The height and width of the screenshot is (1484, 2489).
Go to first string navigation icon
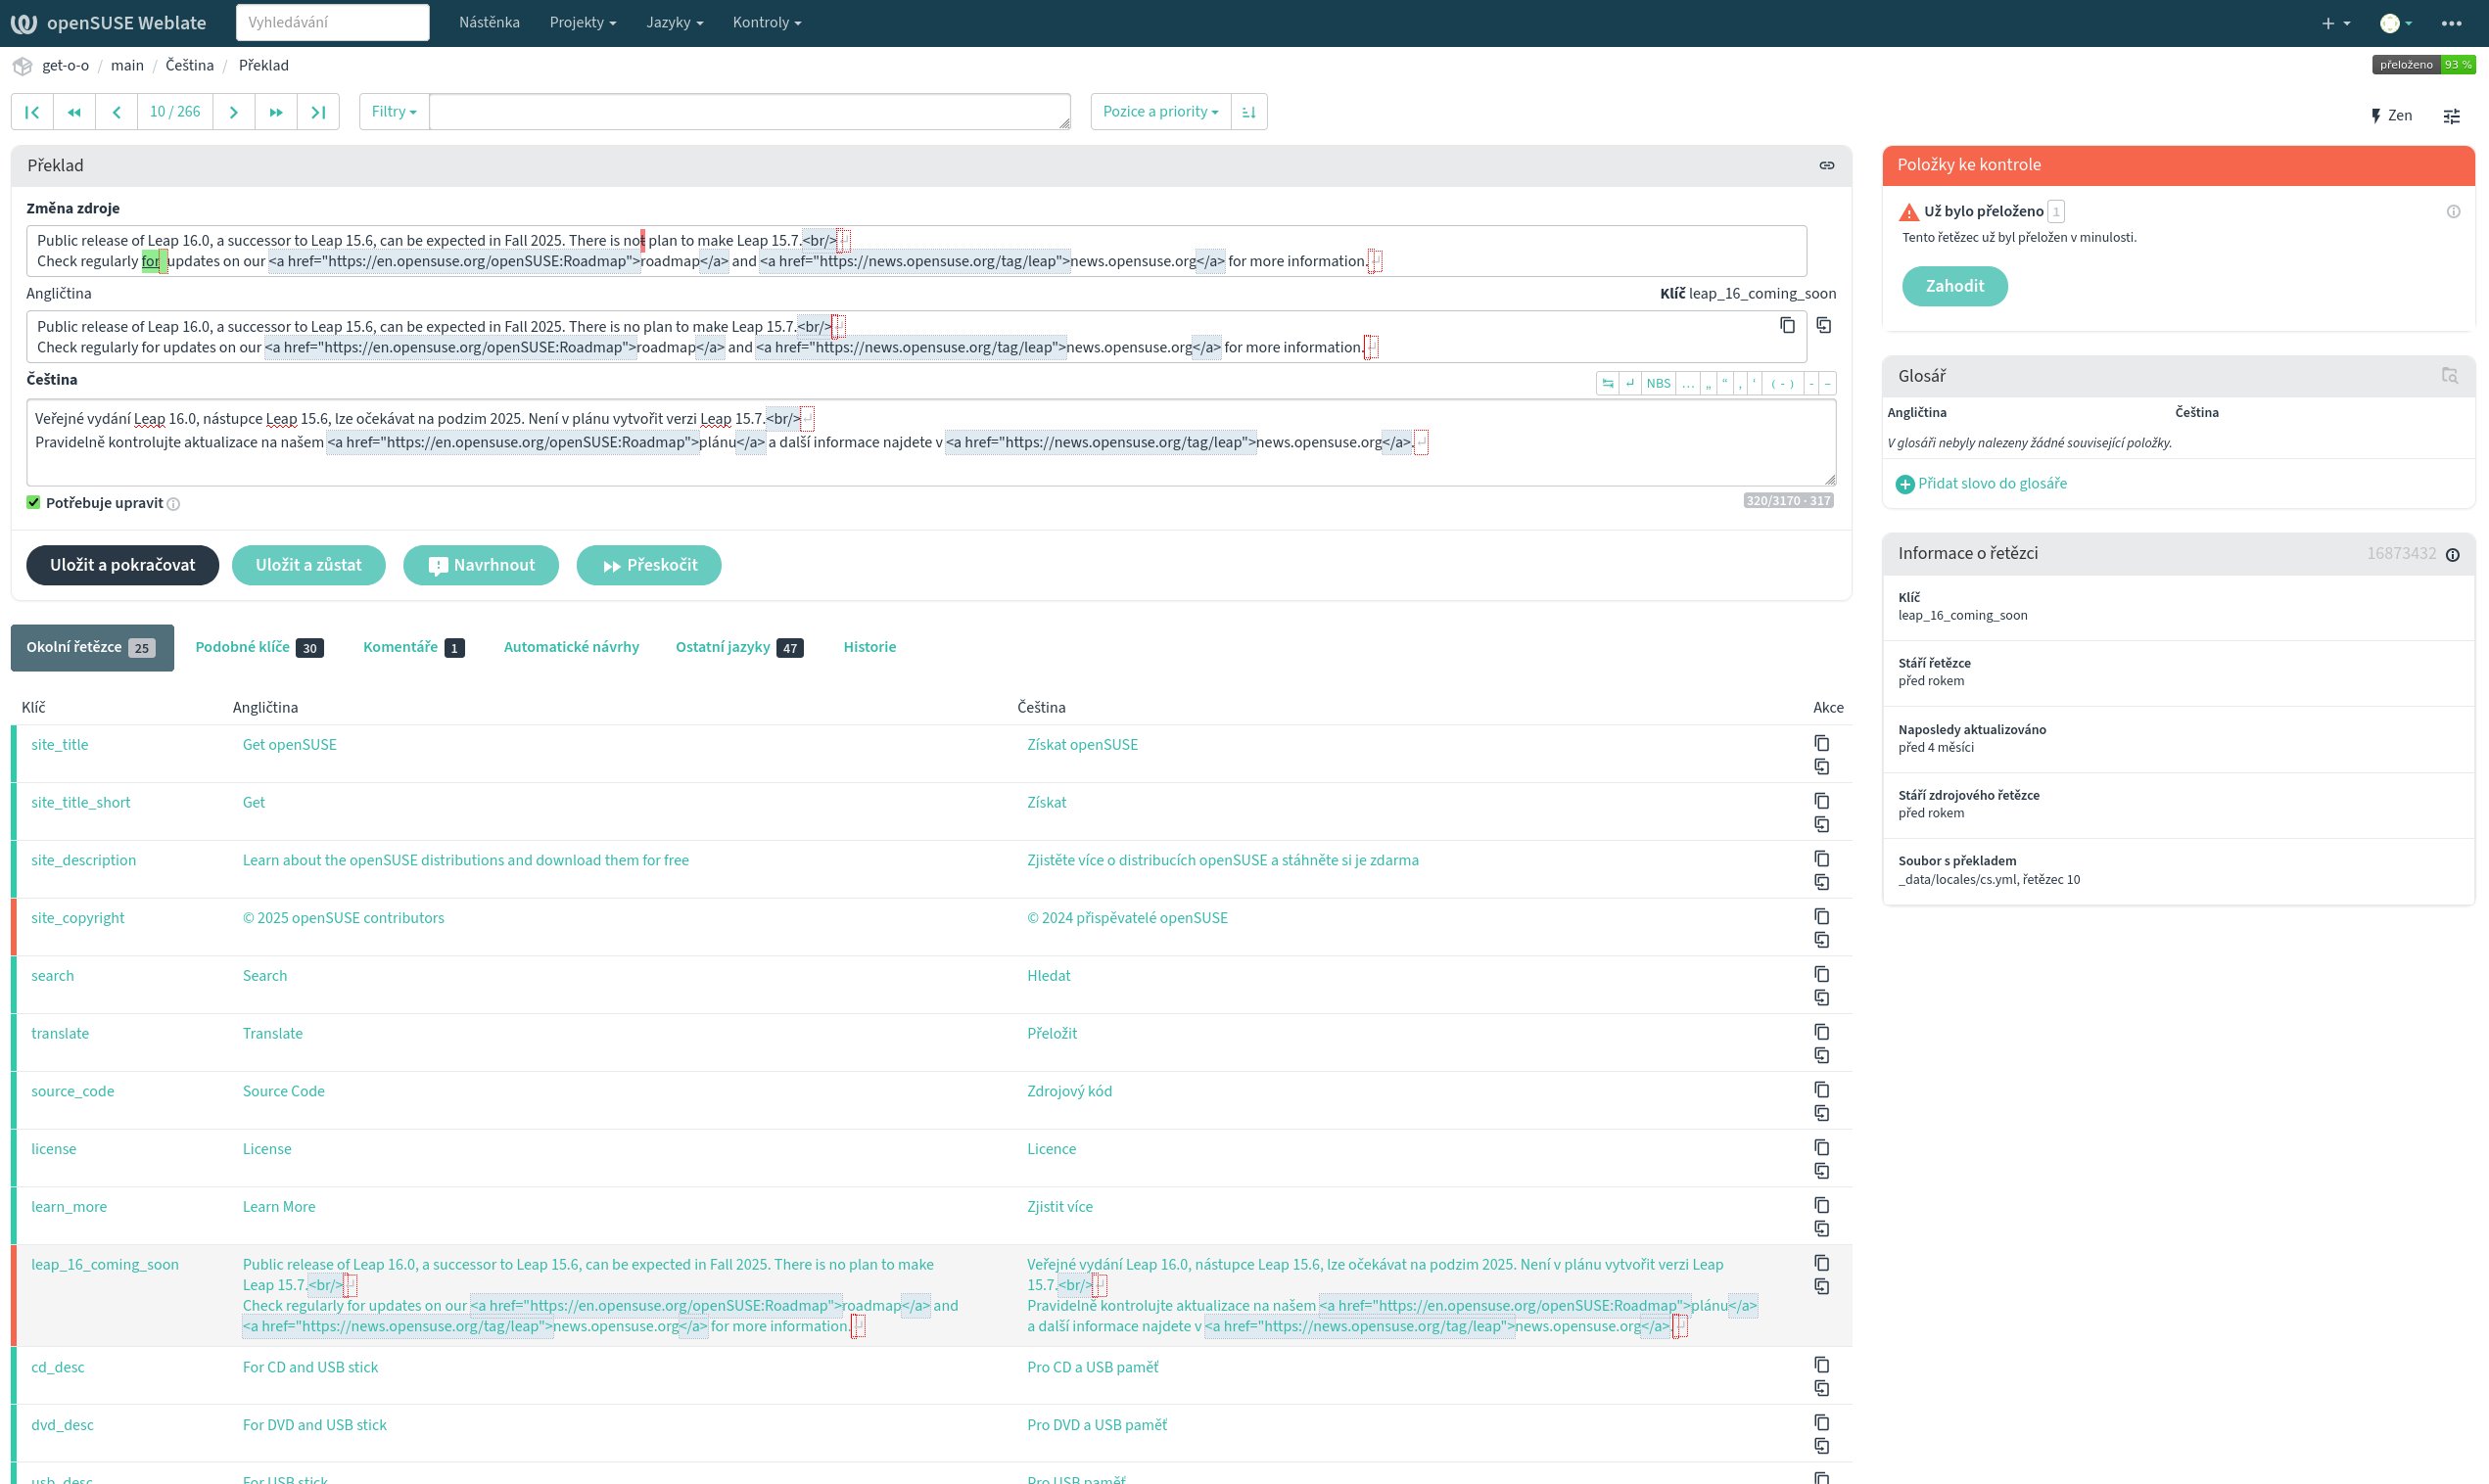pyautogui.click(x=32, y=112)
